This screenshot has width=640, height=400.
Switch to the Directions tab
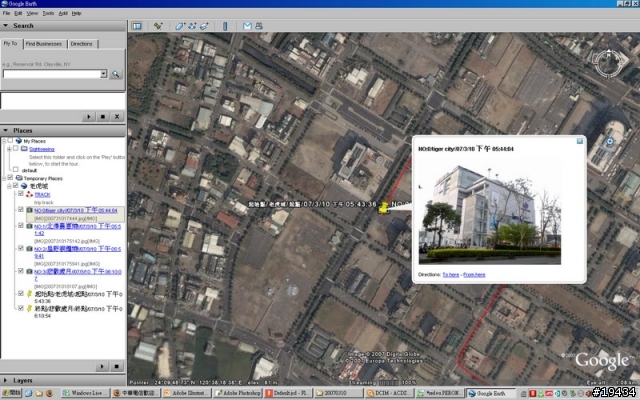click(x=81, y=44)
